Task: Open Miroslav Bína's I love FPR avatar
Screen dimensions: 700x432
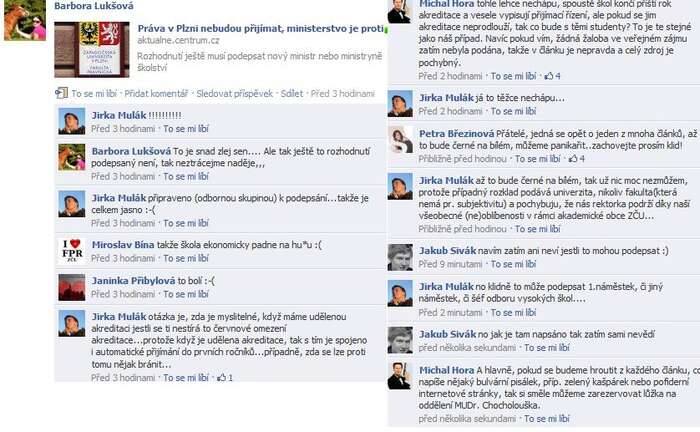Action: 71,251
